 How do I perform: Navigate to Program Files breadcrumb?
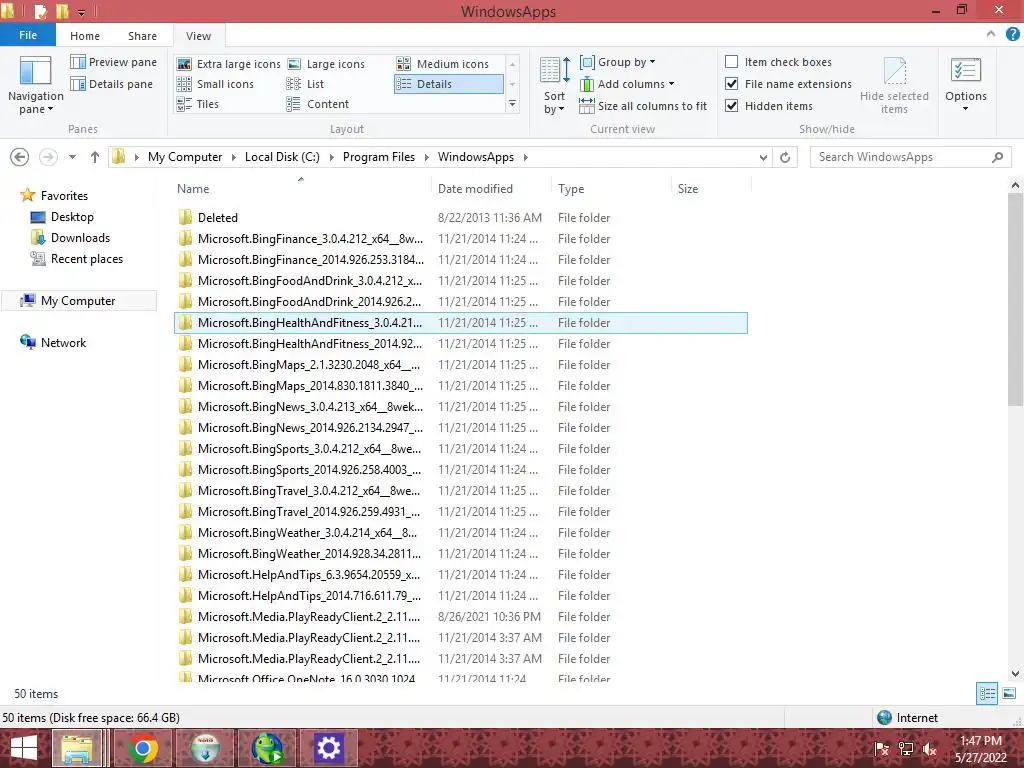pos(379,157)
